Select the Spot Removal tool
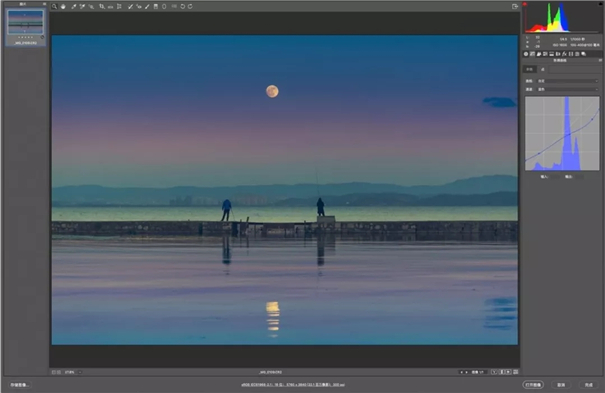 coord(130,7)
